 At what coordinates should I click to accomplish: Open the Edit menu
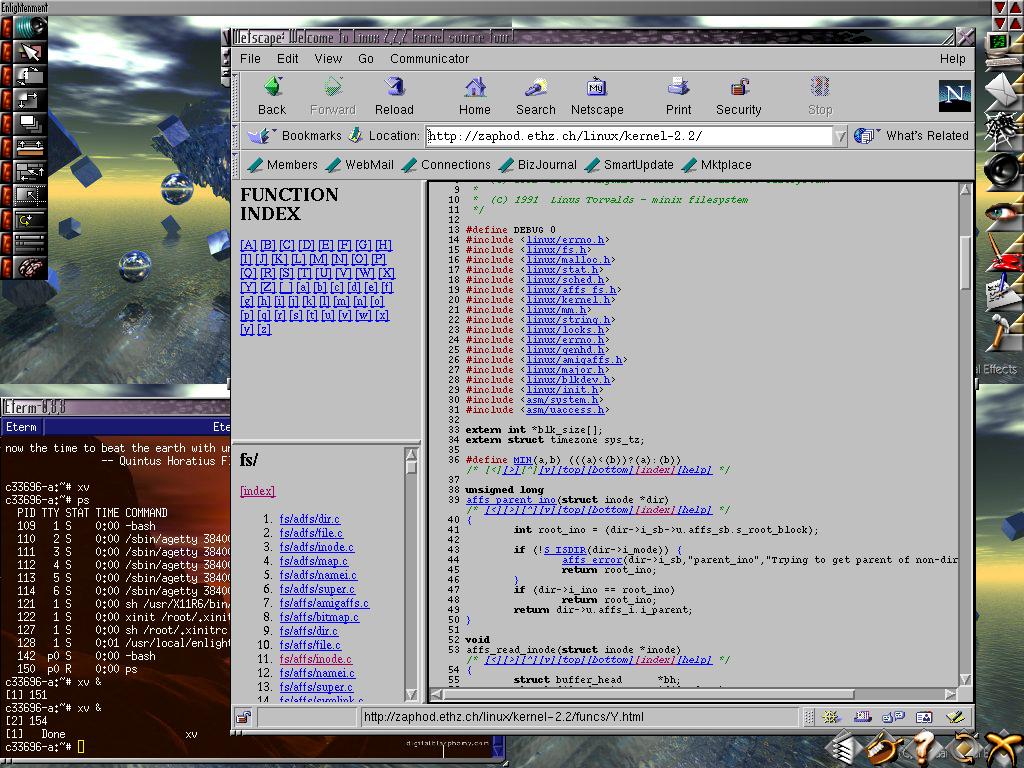pyautogui.click(x=287, y=59)
